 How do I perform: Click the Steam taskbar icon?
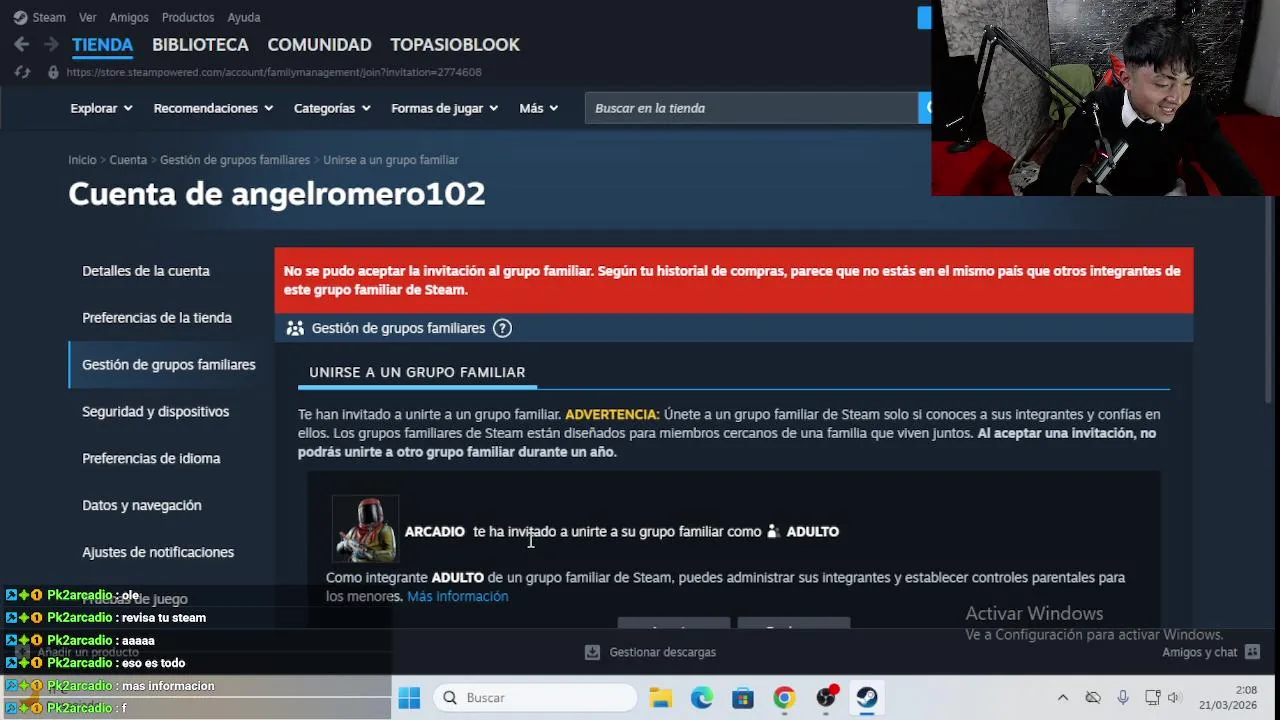pos(867,697)
